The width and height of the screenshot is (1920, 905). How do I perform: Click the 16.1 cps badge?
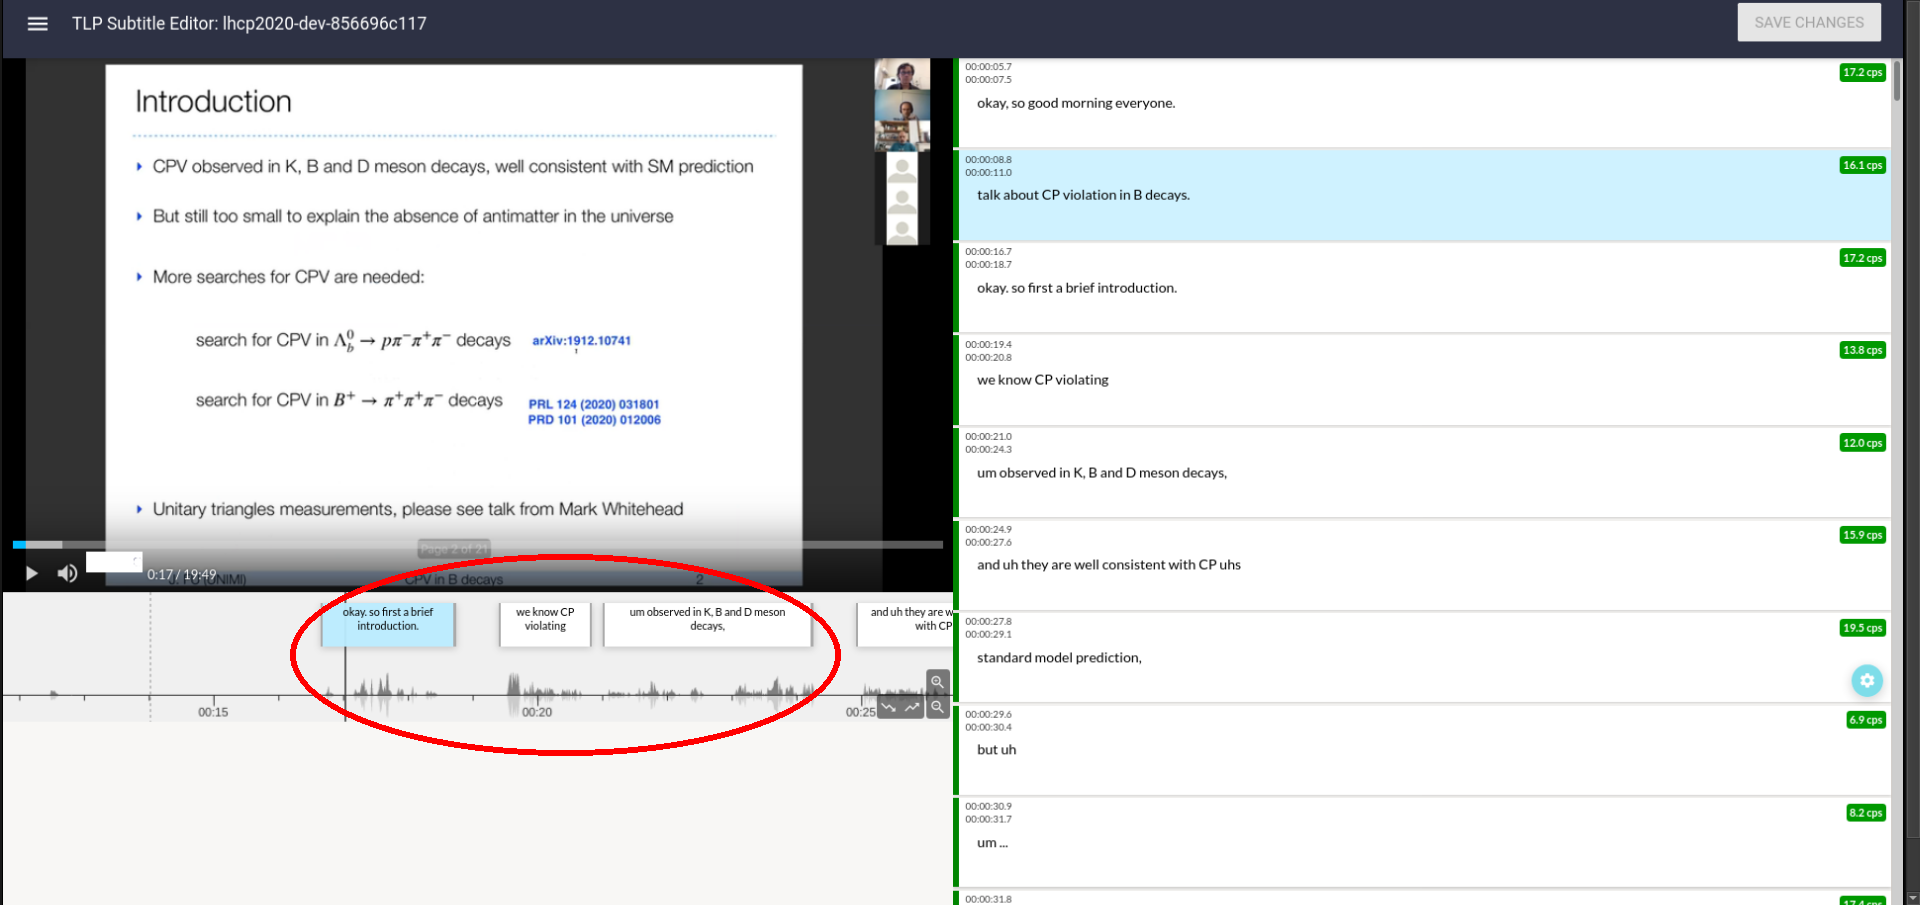point(1862,165)
